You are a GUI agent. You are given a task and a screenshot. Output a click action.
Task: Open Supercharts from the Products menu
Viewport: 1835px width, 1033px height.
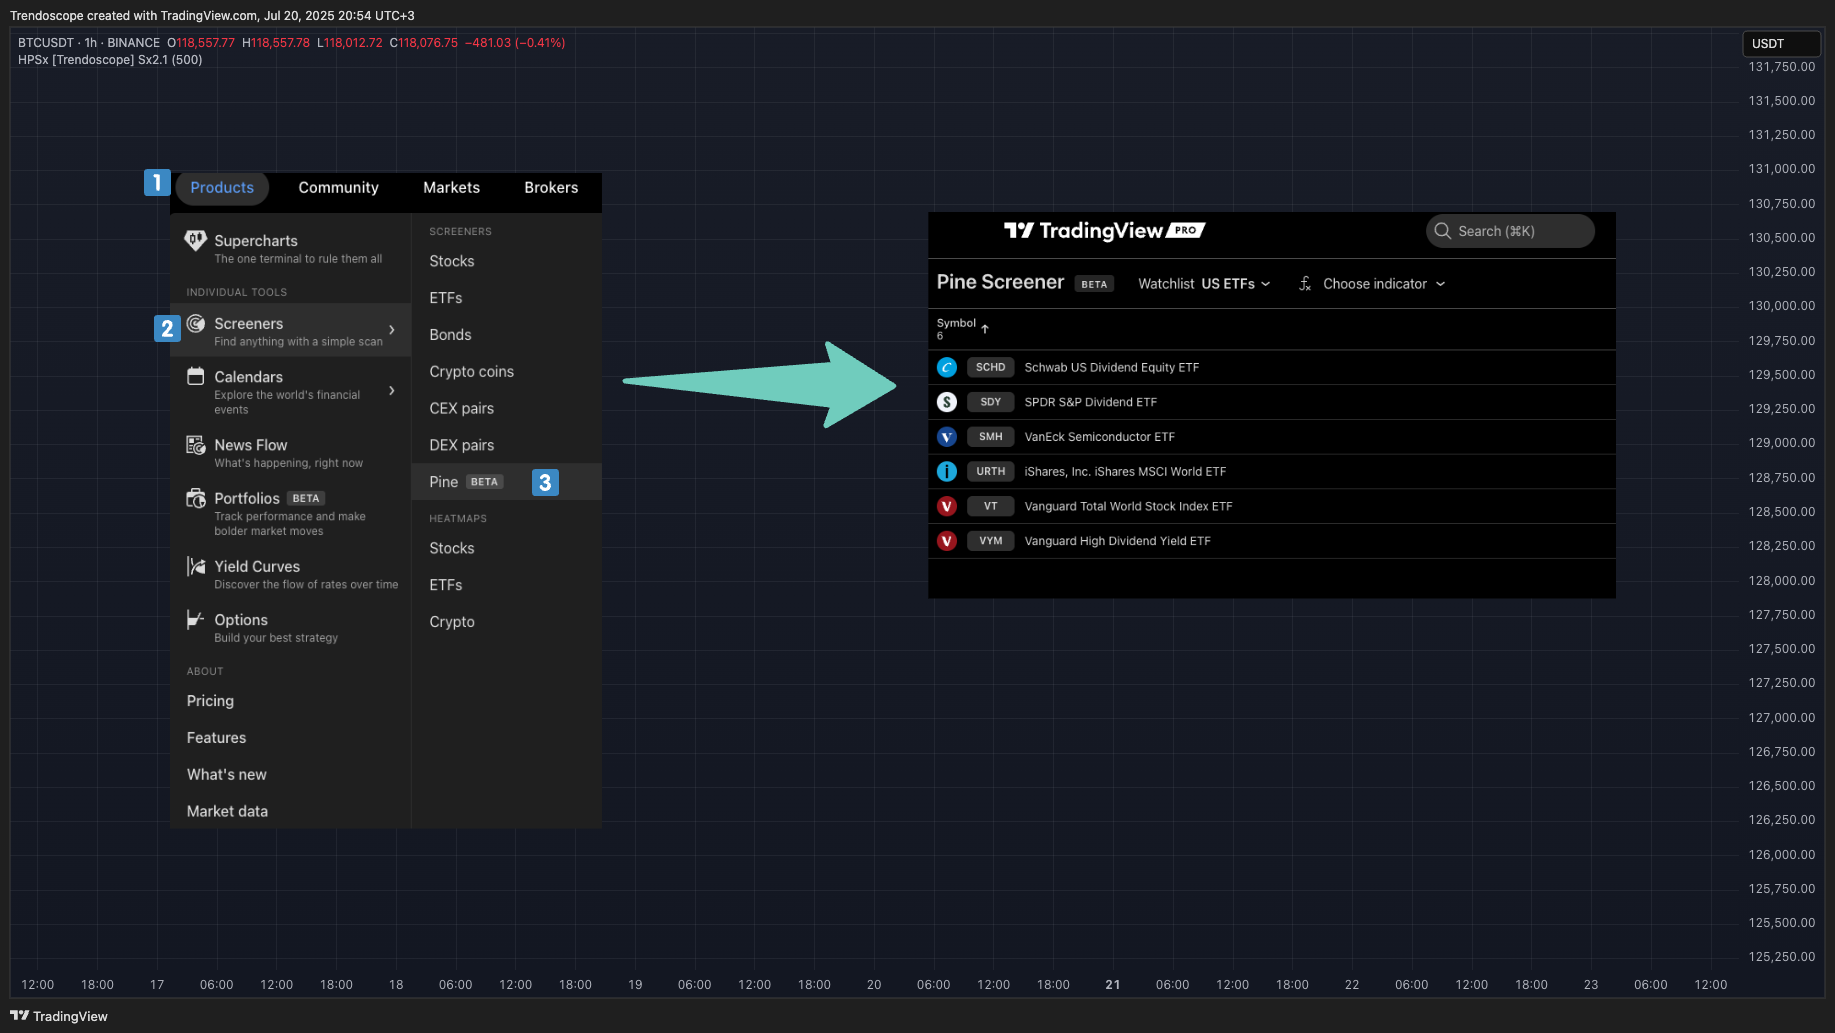(291, 249)
